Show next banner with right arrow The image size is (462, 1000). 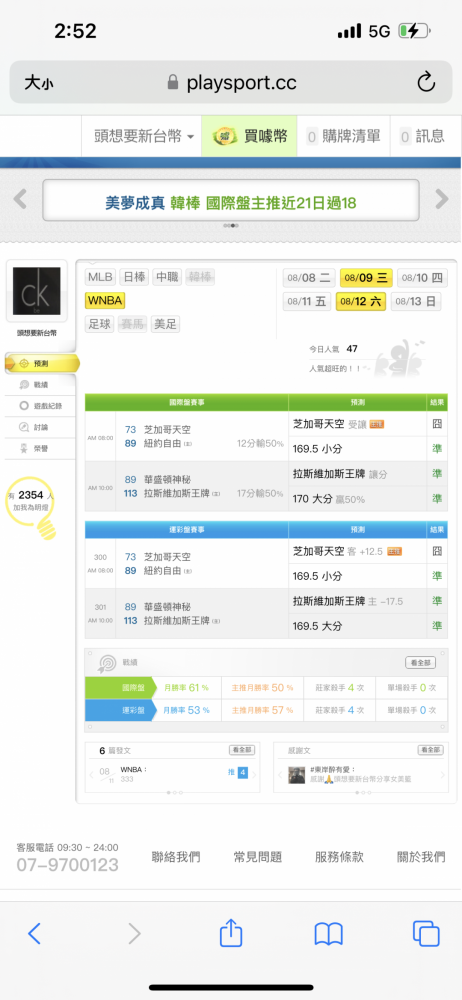442,200
